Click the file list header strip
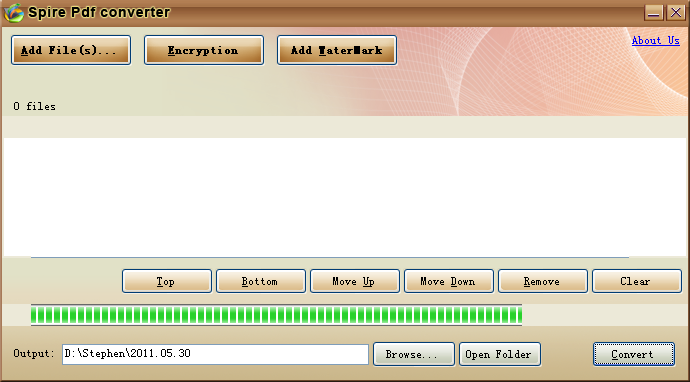Viewport: 690px width, 382px height. pyautogui.click(x=345, y=127)
